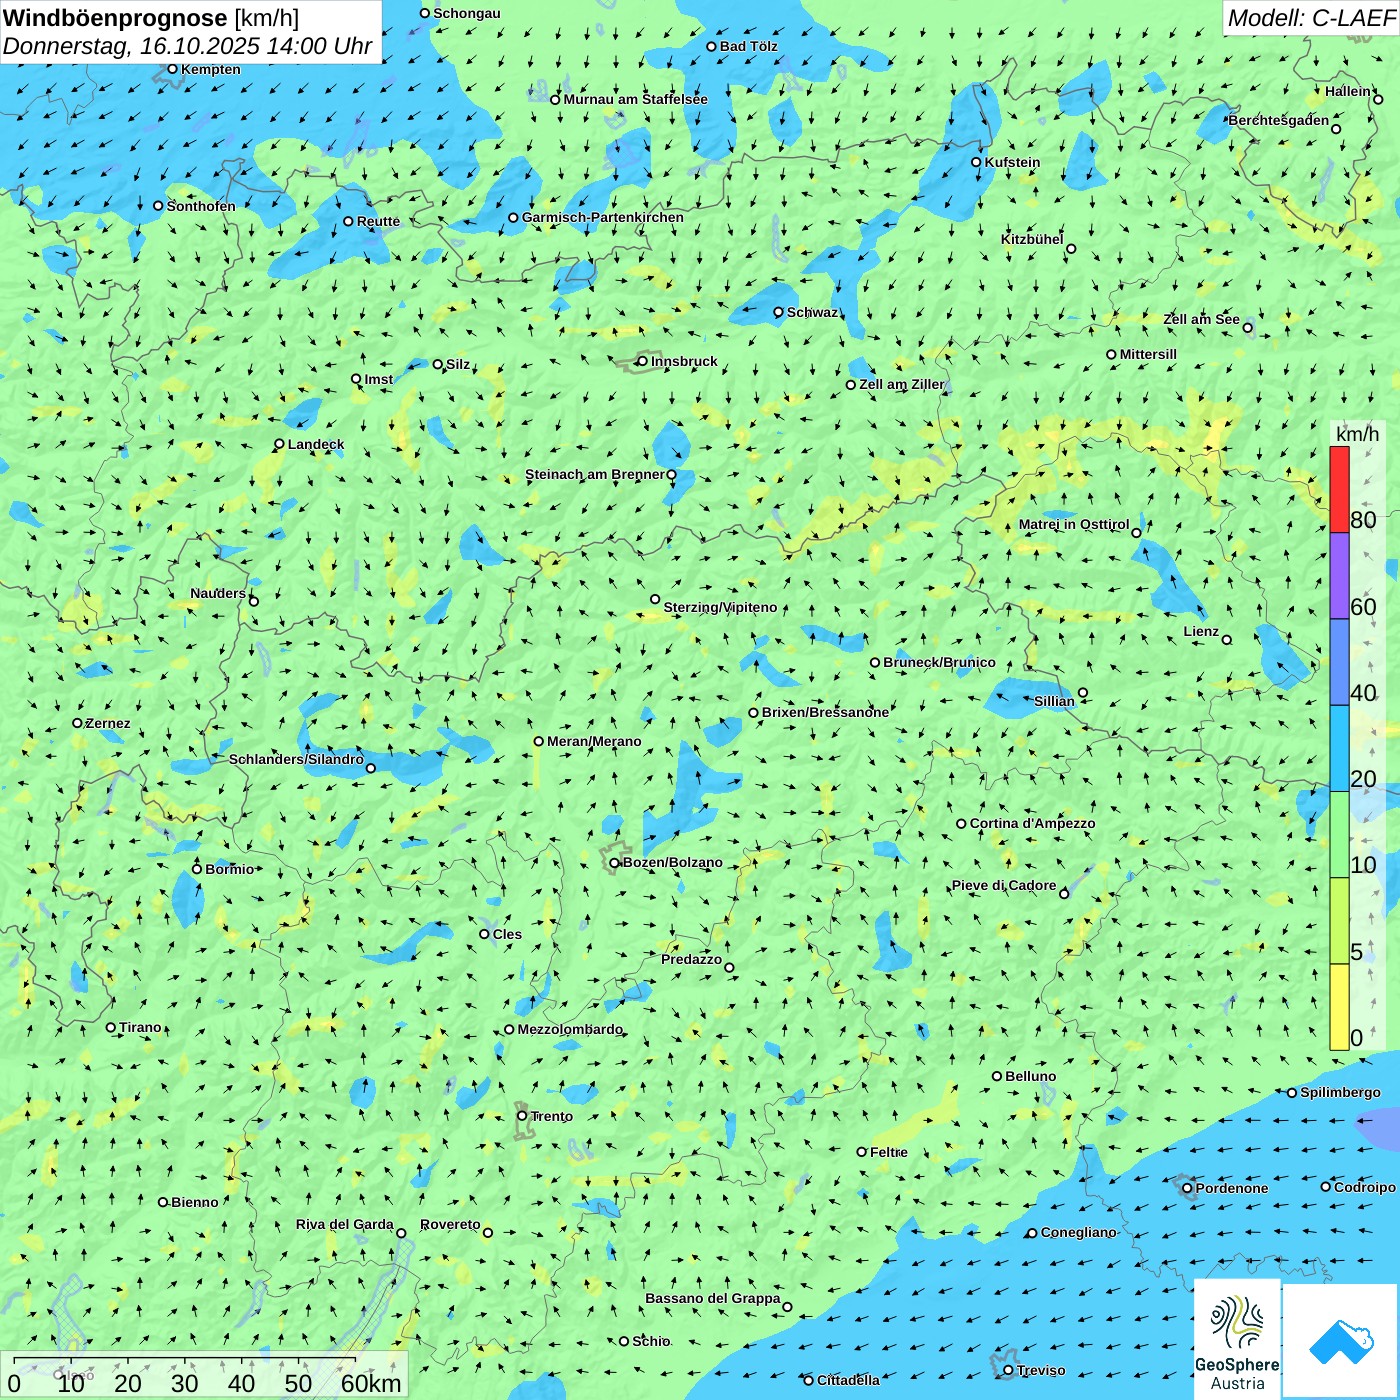Click the Feltre location dot
The width and height of the screenshot is (1400, 1400).
(862, 1152)
